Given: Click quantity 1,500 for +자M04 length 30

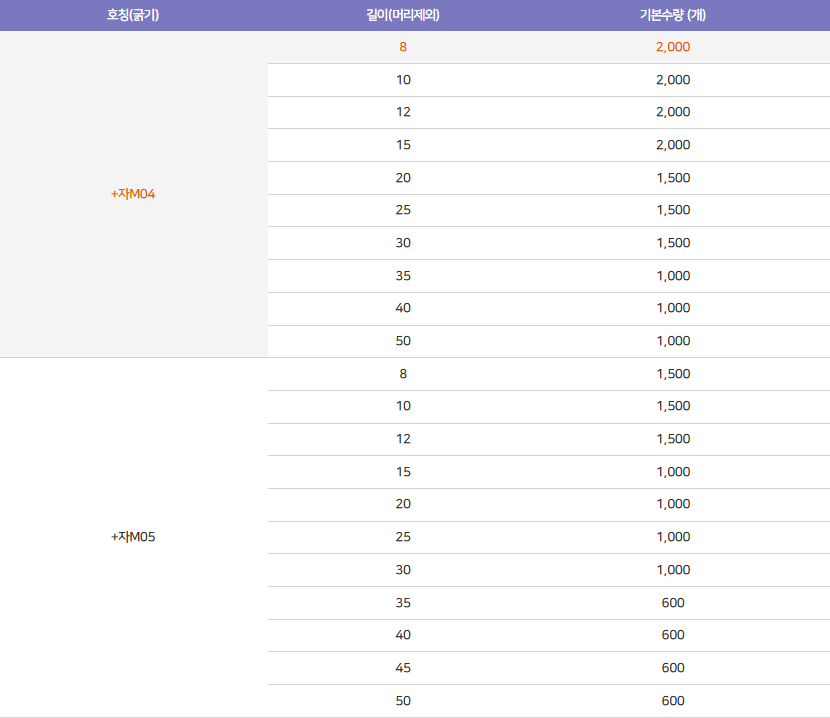Looking at the screenshot, I should click(x=673, y=243).
